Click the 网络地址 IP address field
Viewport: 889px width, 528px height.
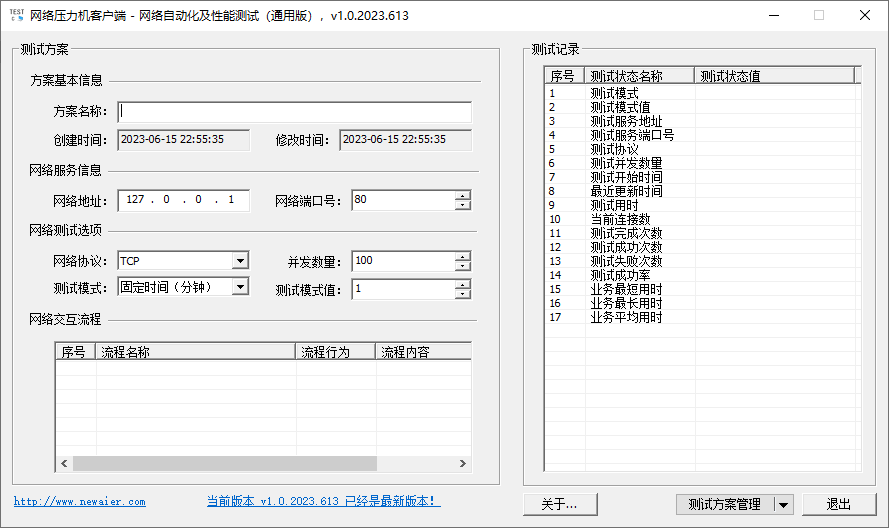coord(183,200)
